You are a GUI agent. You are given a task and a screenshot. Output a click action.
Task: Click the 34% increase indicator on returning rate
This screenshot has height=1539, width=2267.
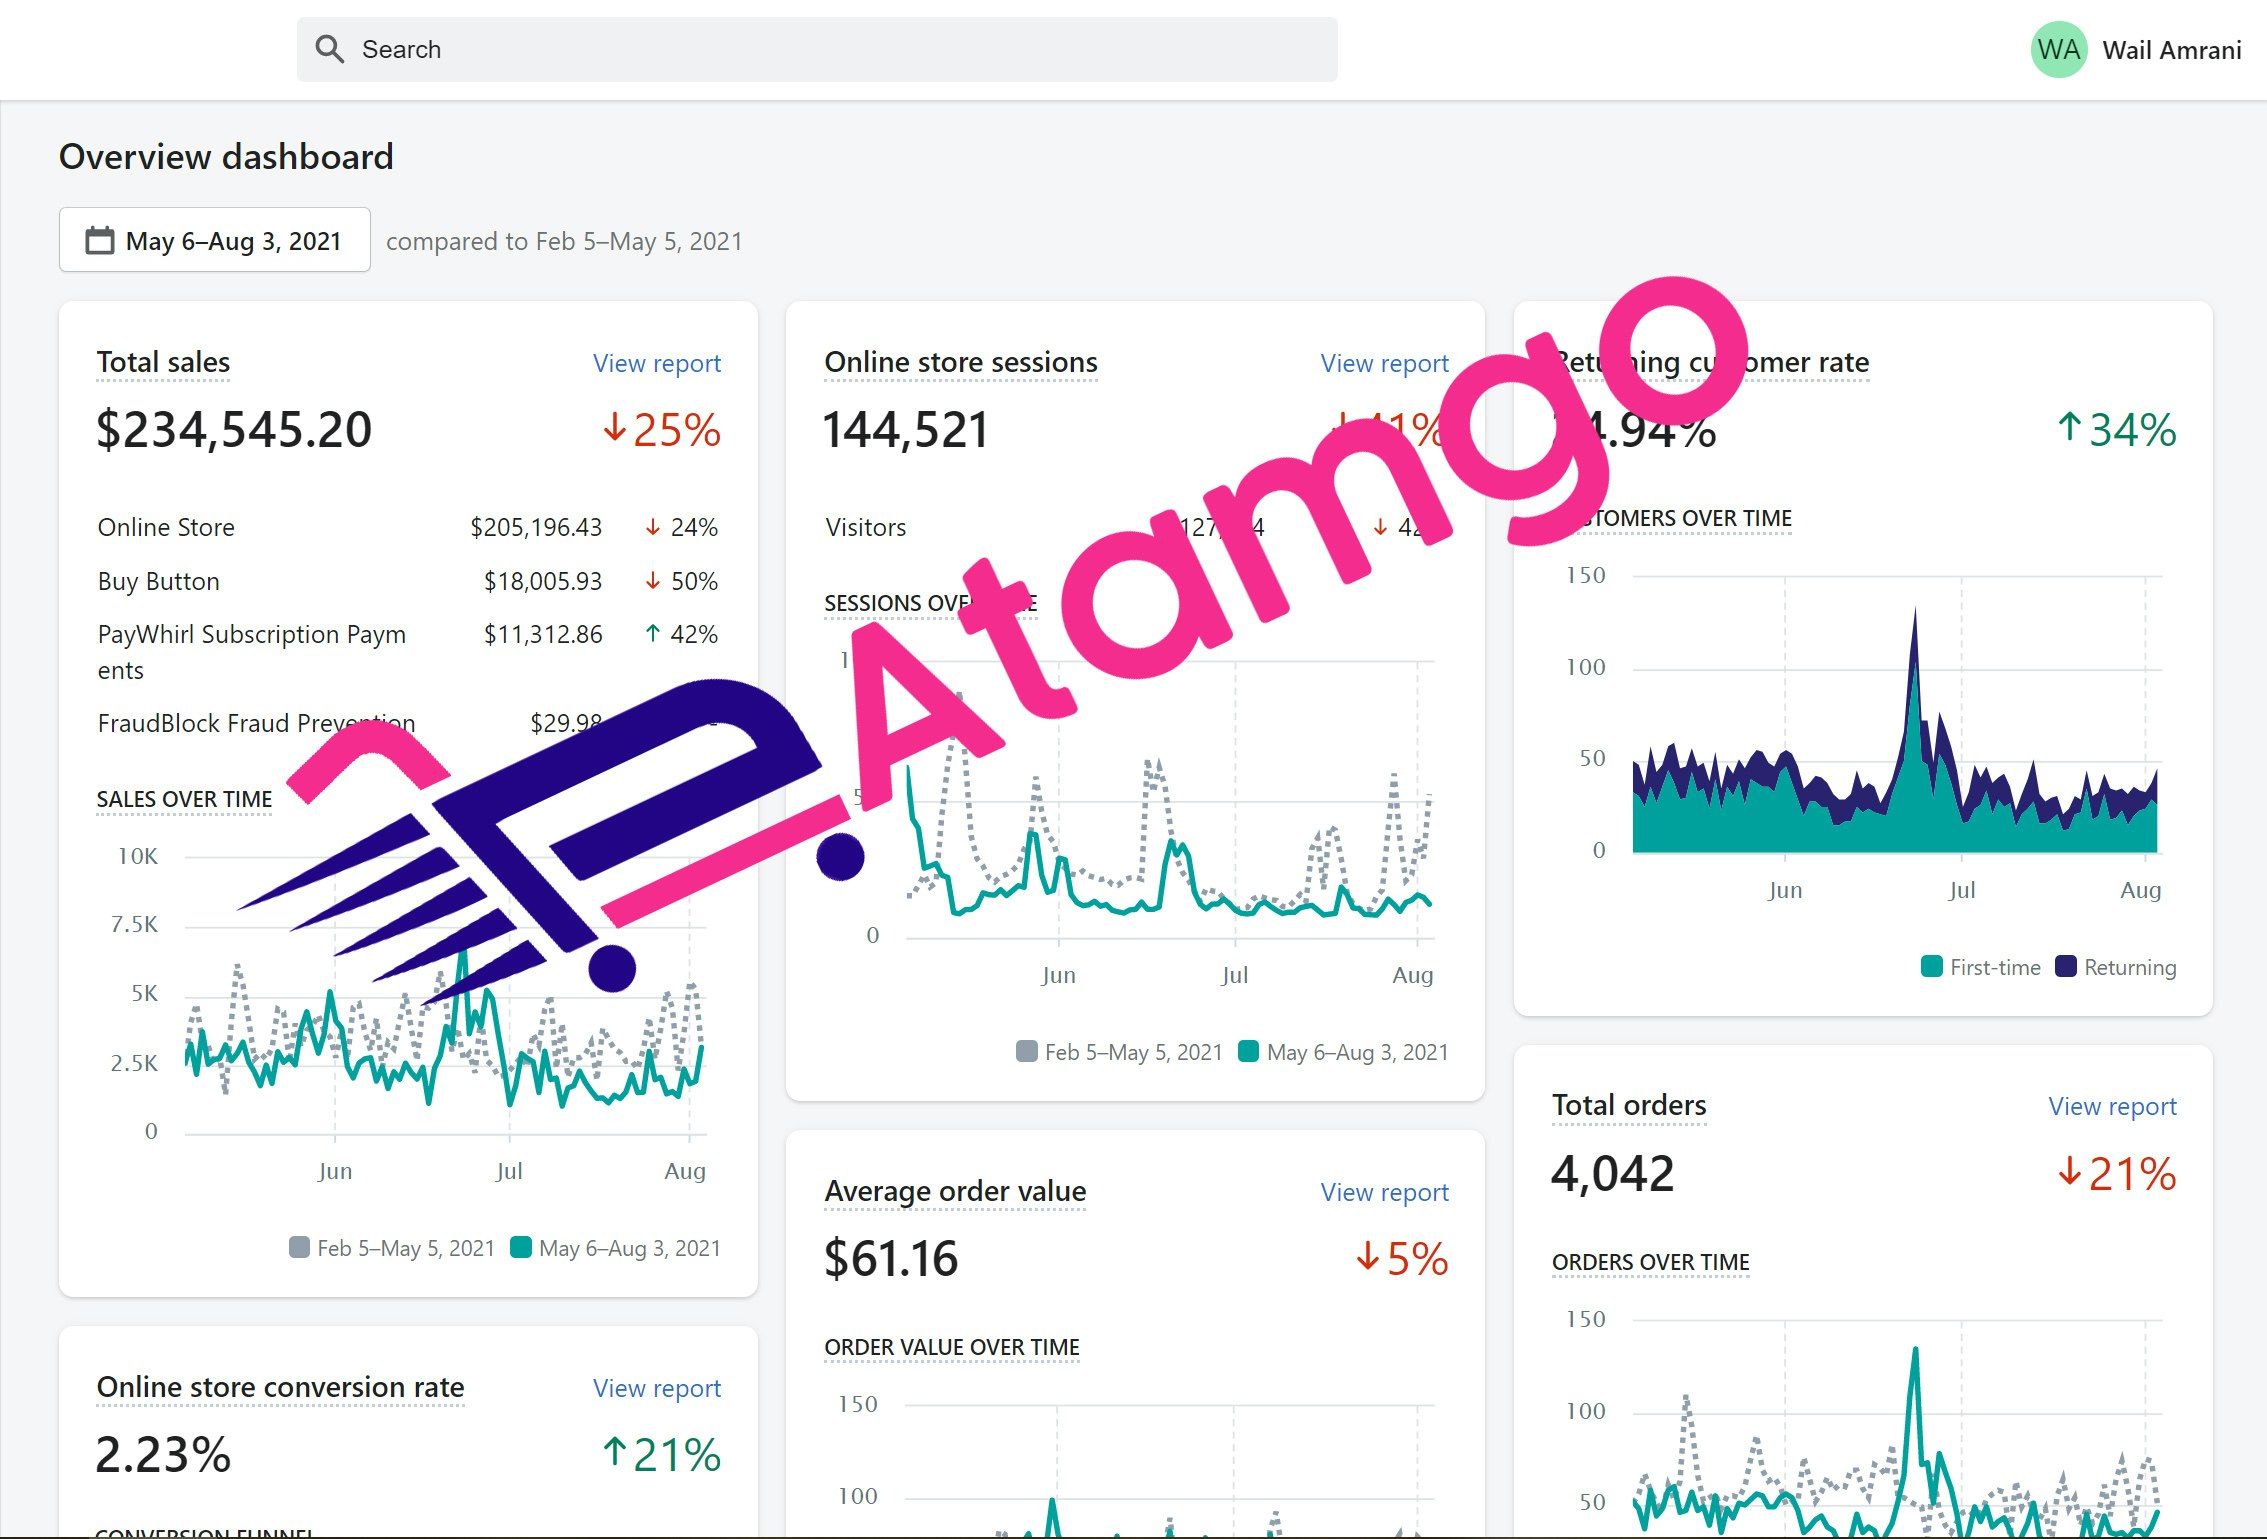coord(2117,430)
